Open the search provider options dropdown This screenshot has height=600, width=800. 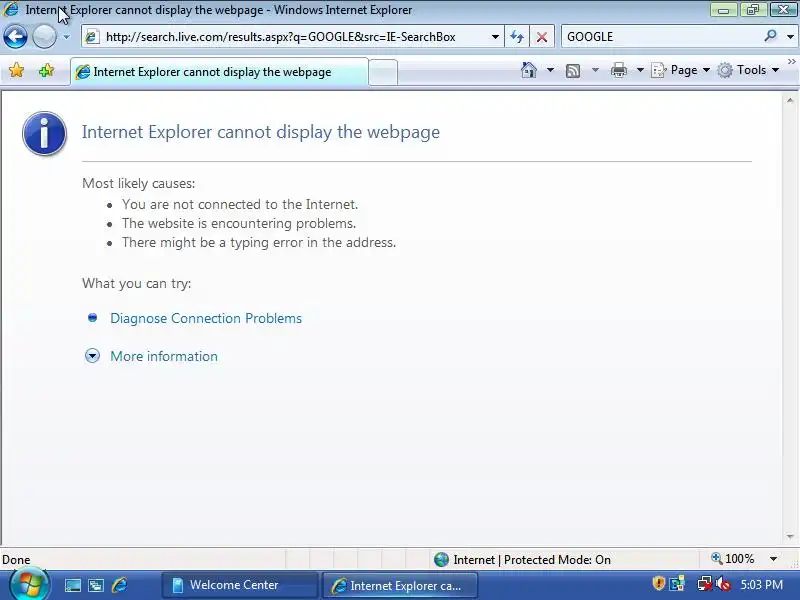[x=790, y=37]
